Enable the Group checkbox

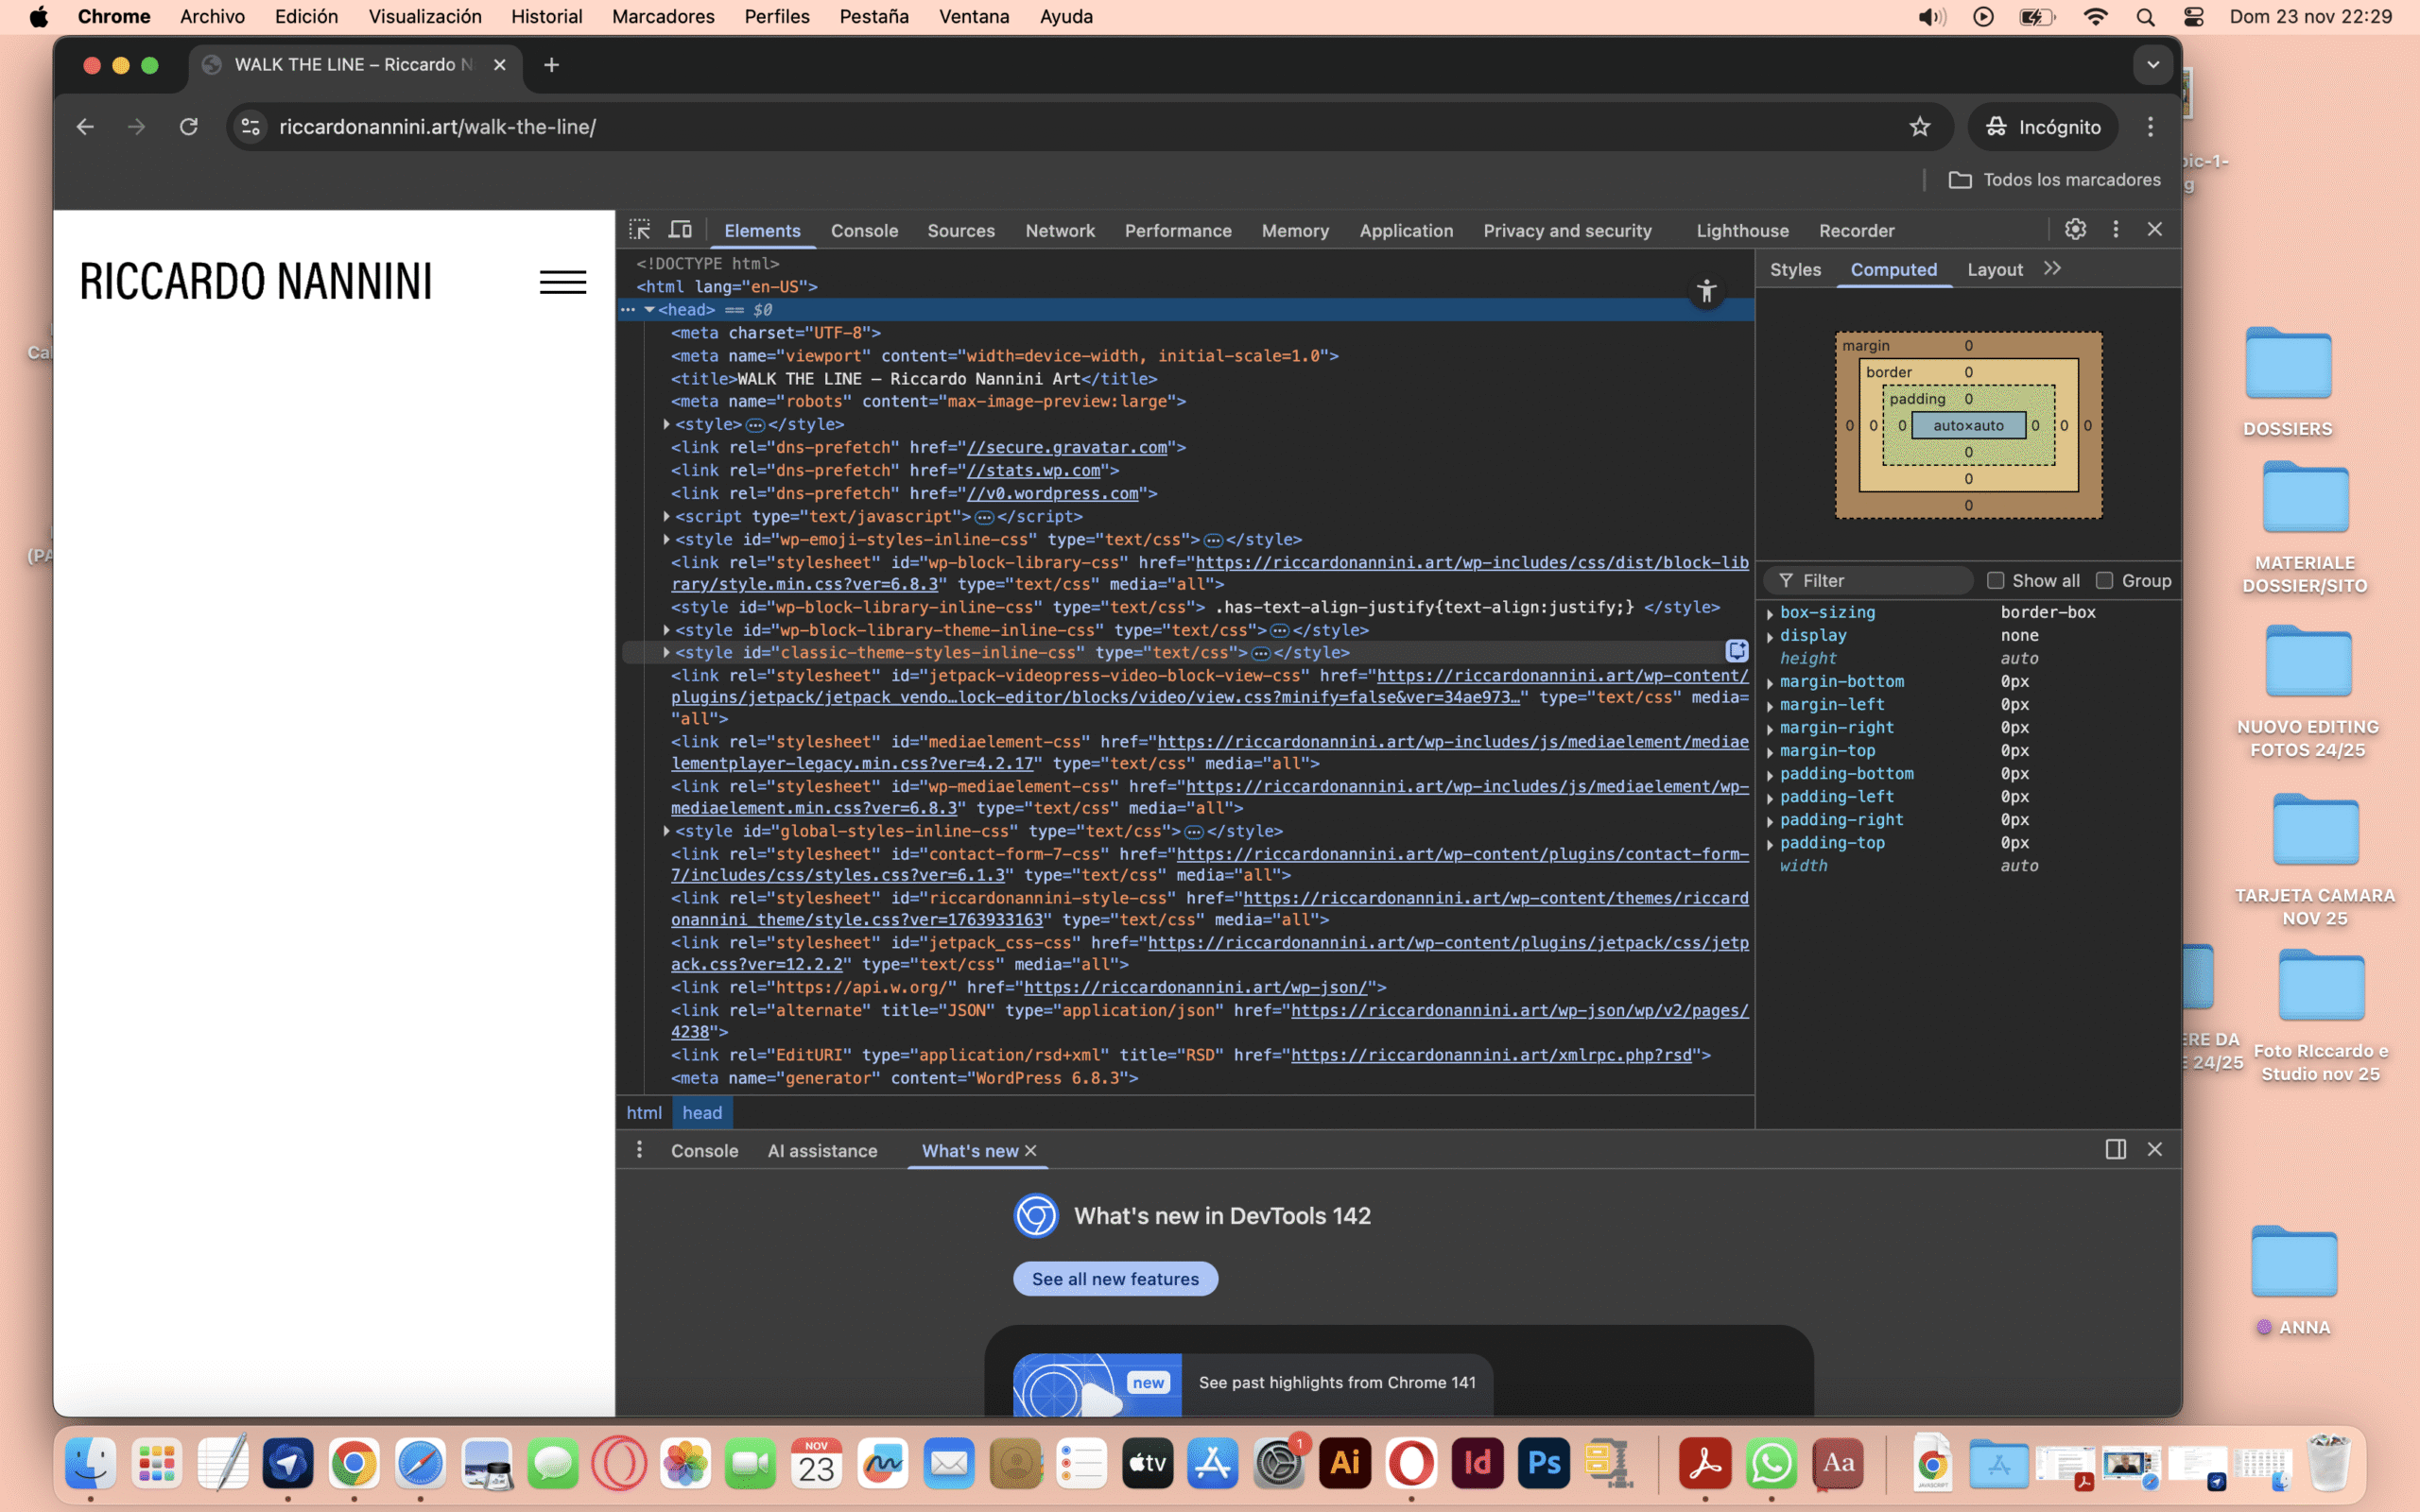2104,580
